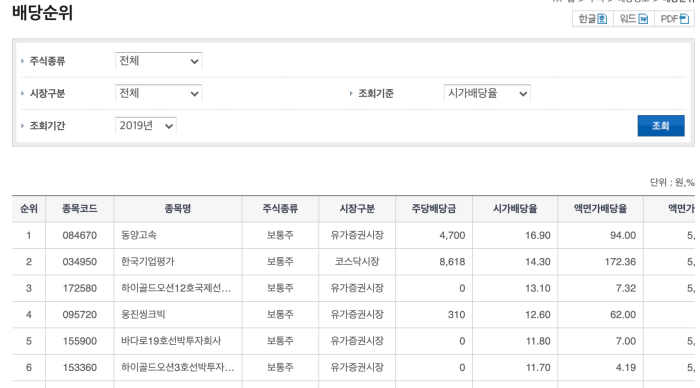Click the 종목코드 column header
Image resolution: width=700 pixels, height=388 pixels.
[79, 209]
